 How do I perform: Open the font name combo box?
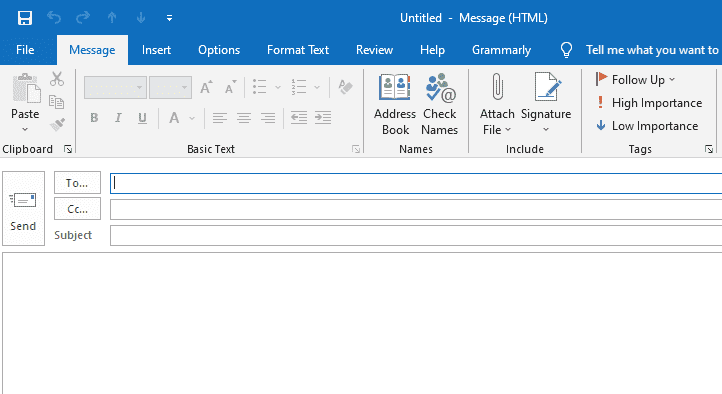tap(115, 87)
